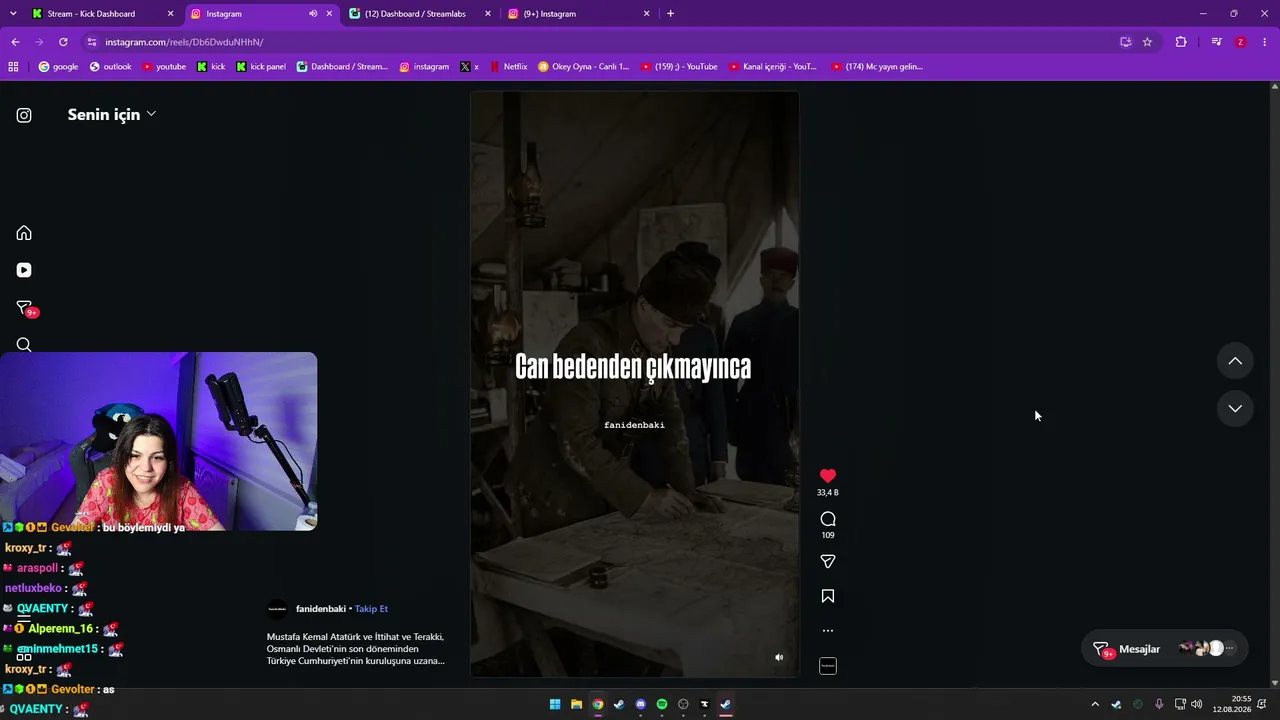Click username 'araspoll' in chat overlay
1280x720 pixels.
point(37,568)
